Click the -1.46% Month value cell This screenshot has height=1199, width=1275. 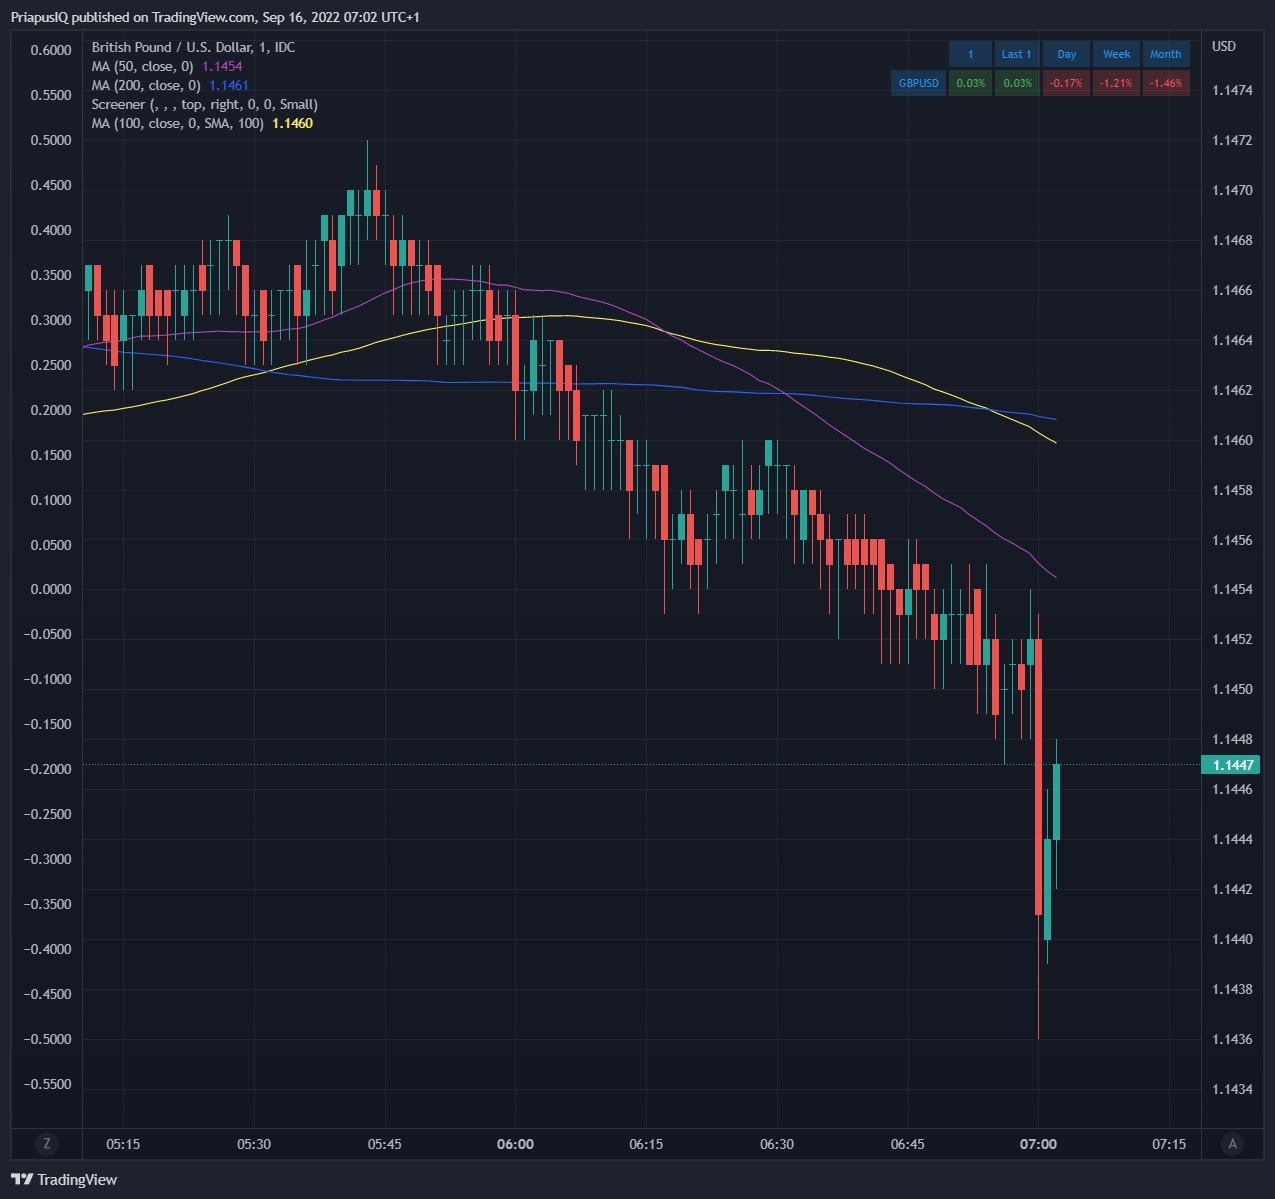[x=1166, y=83]
